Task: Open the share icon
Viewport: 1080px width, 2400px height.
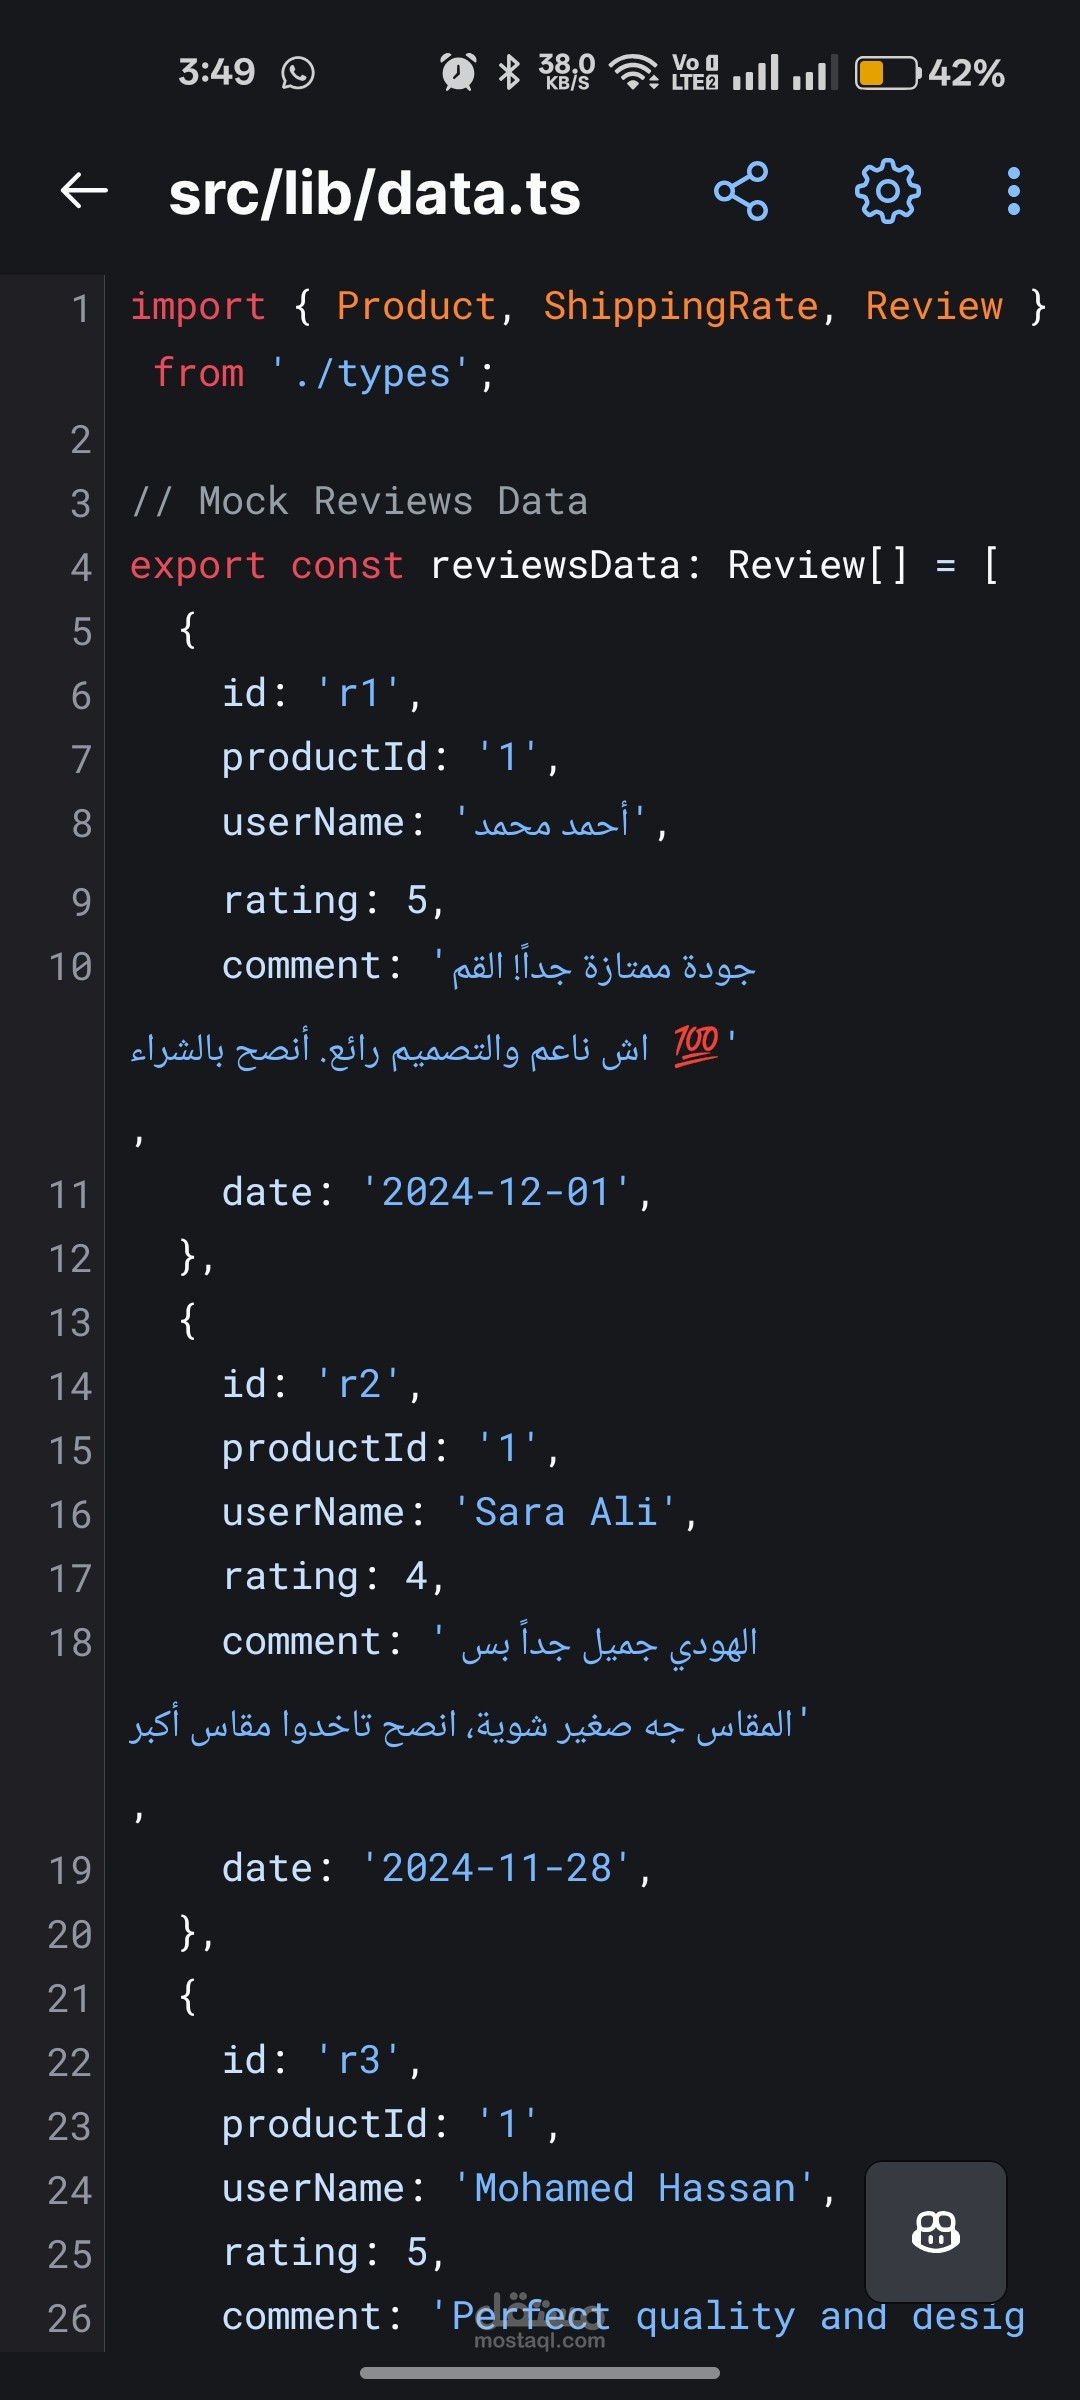Action: [x=741, y=191]
